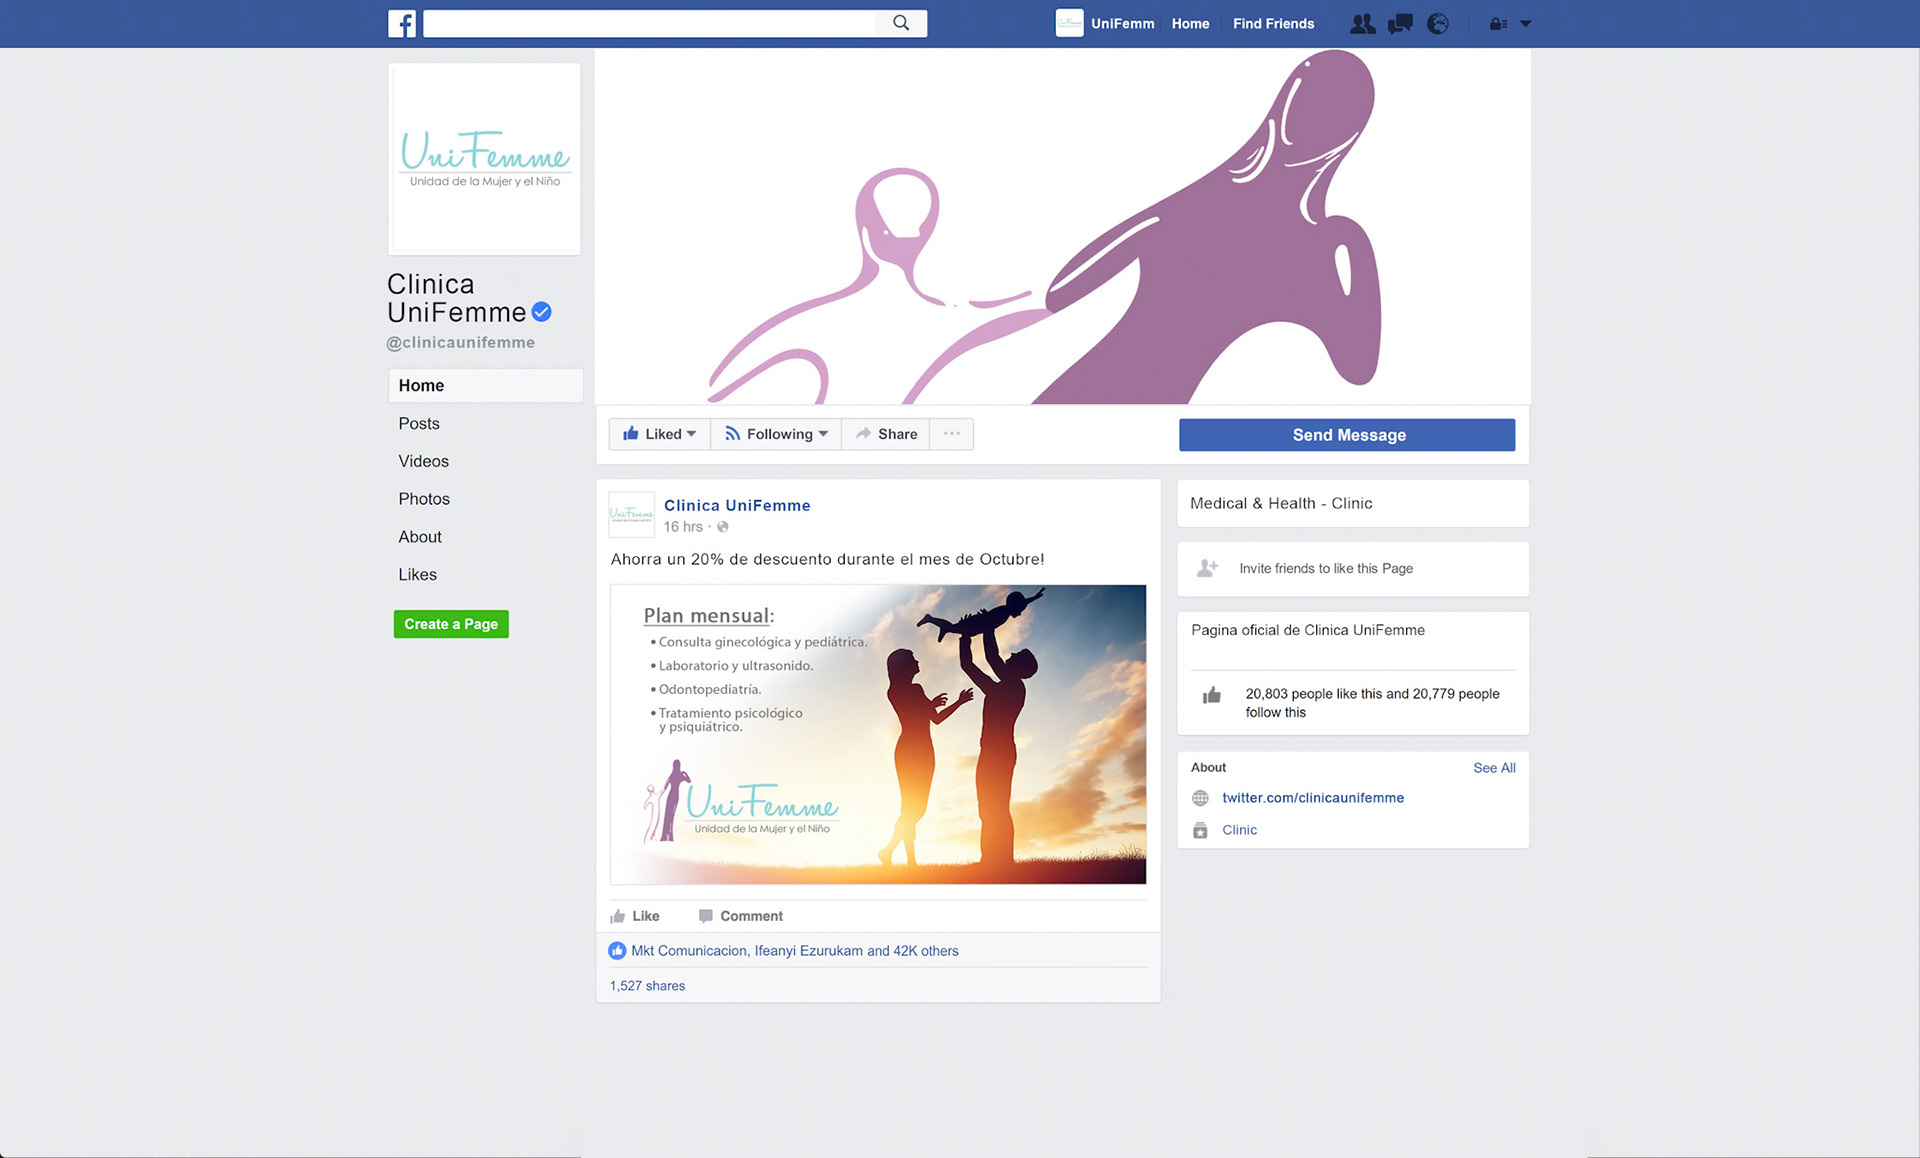The image size is (1920, 1158).
Task: Click the blue like reaction icon
Action: click(617, 951)
